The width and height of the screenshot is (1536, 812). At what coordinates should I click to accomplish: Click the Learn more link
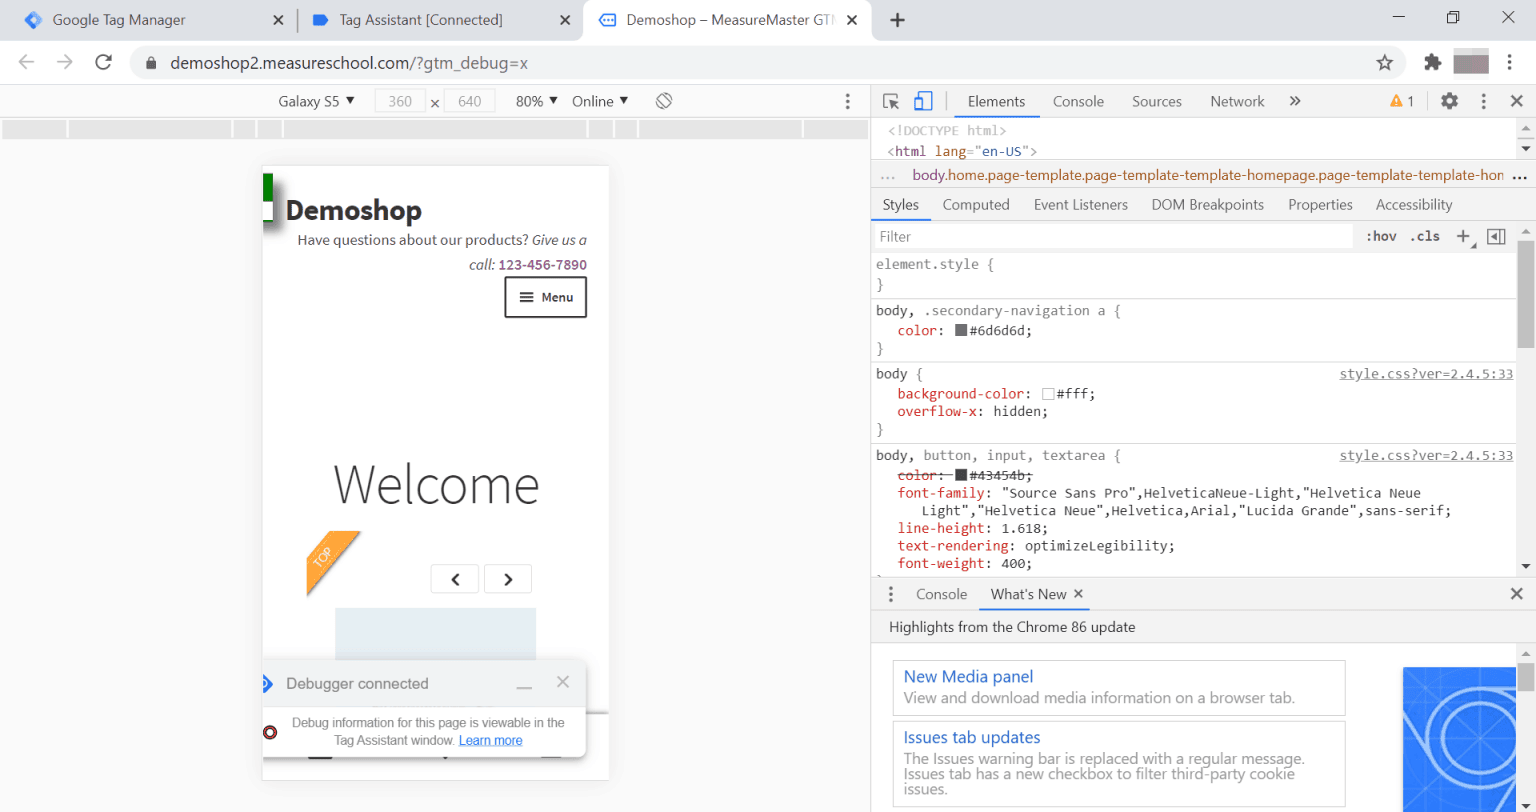tap(490, 740)
